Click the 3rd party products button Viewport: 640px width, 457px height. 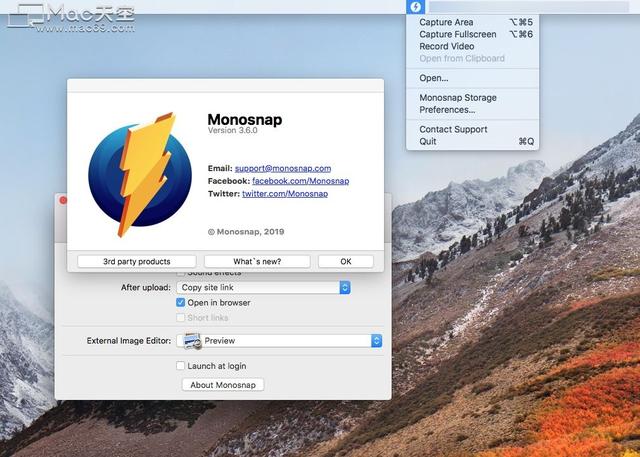coord(137,262)
